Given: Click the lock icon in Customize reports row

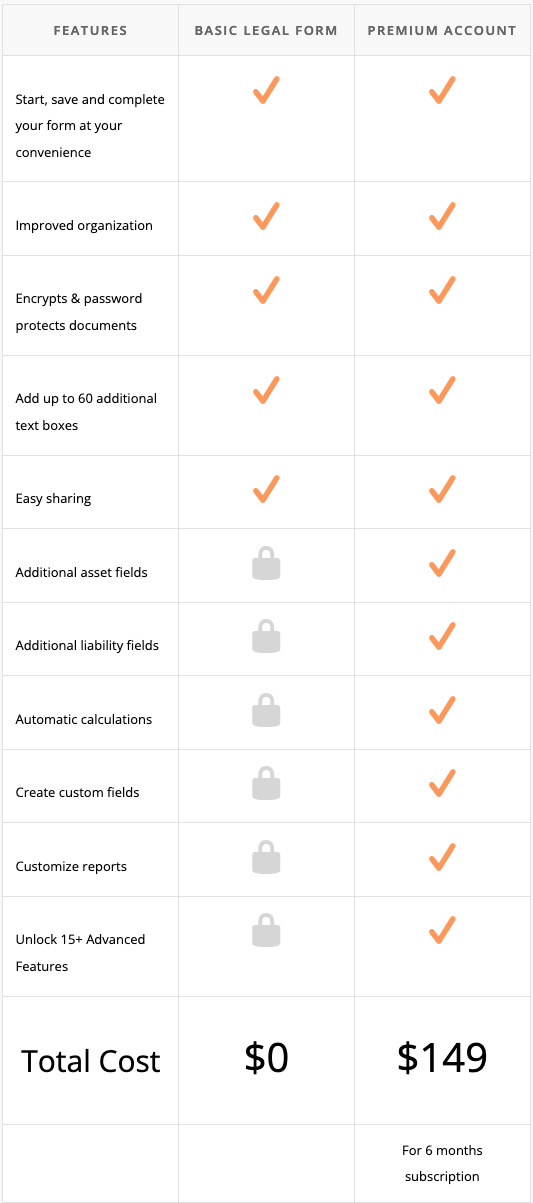Looking at the screenshot, I should click(266, 857).
